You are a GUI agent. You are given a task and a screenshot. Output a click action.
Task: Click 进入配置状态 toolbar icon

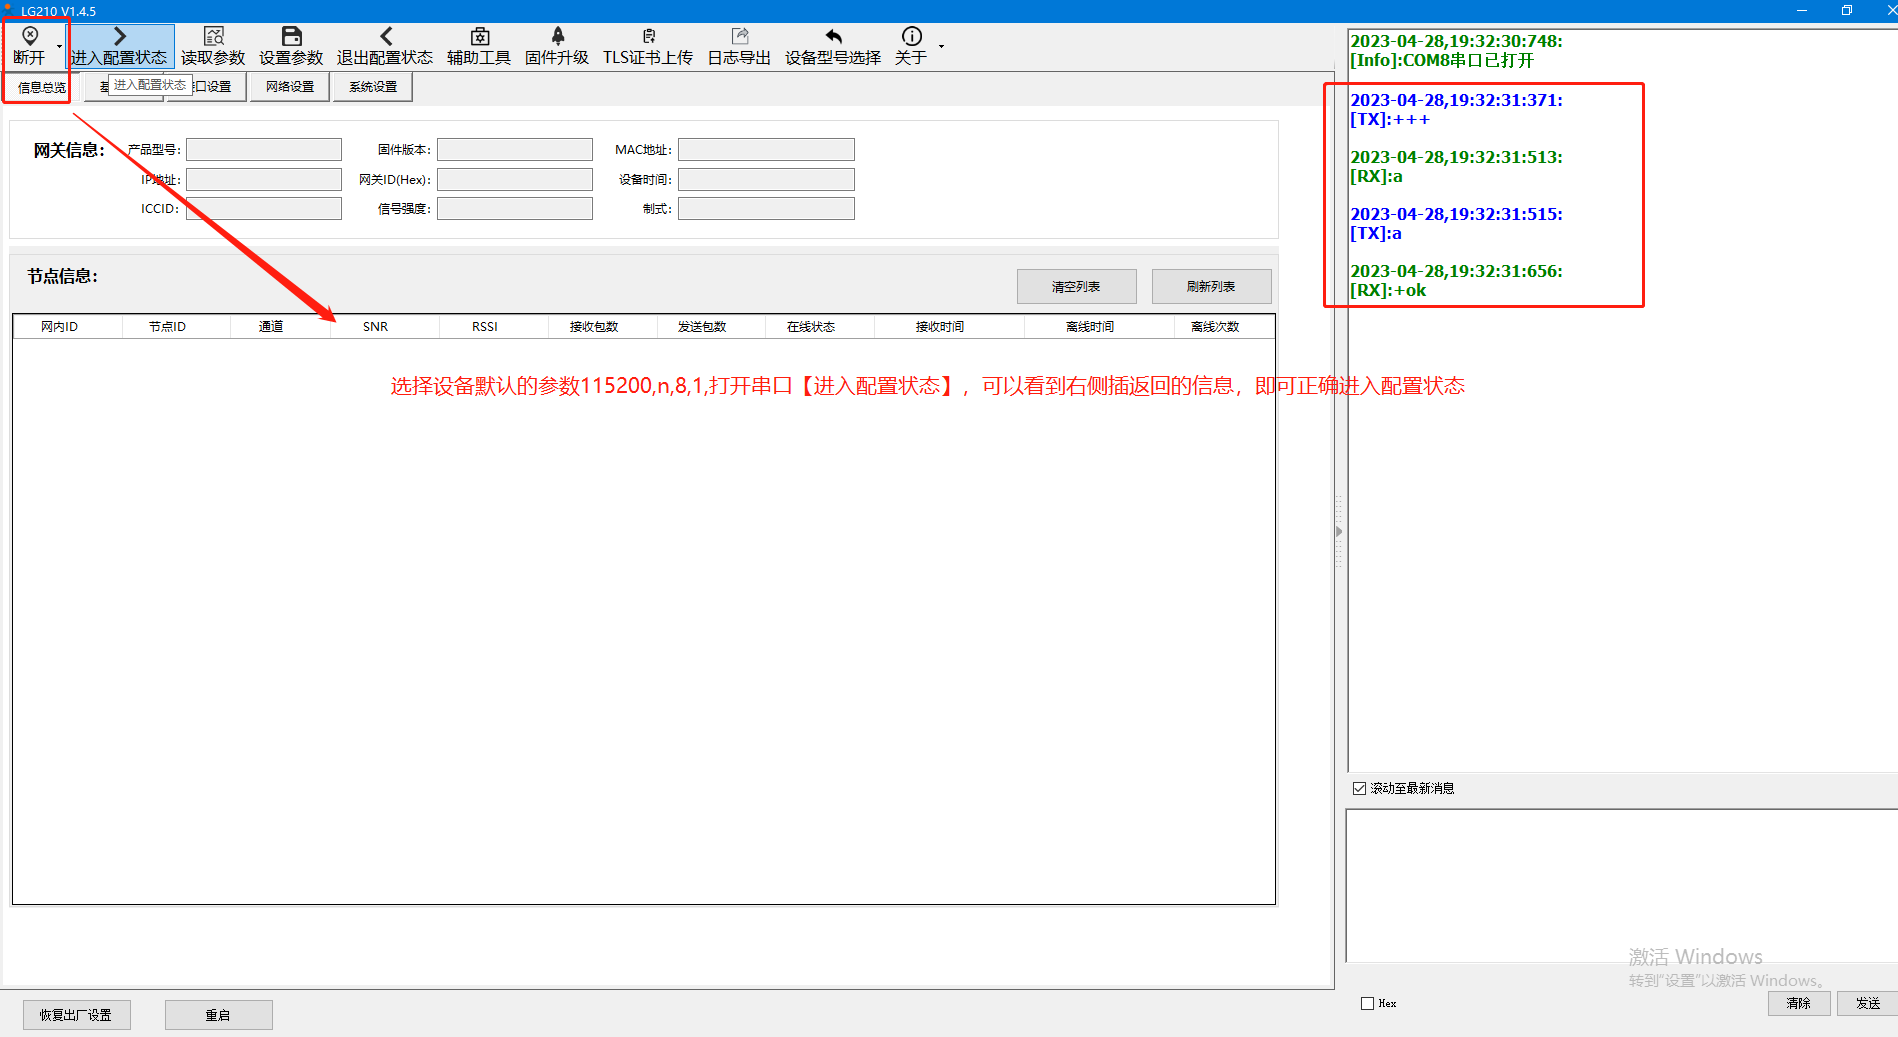coord(119,37)
